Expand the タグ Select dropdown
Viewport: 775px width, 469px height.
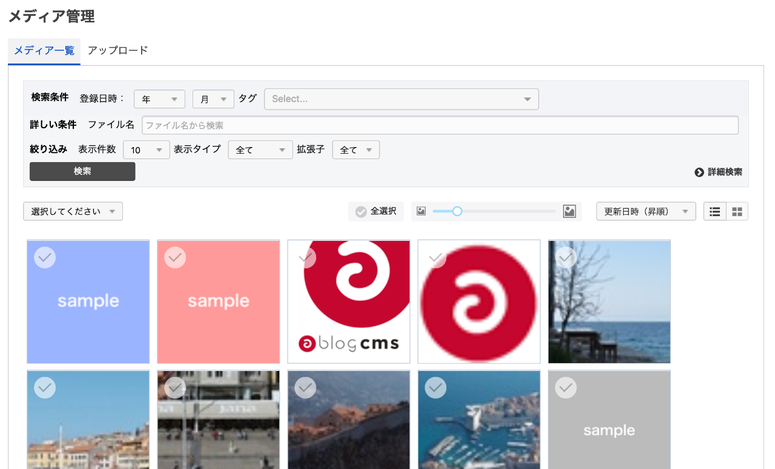(401, 99)
